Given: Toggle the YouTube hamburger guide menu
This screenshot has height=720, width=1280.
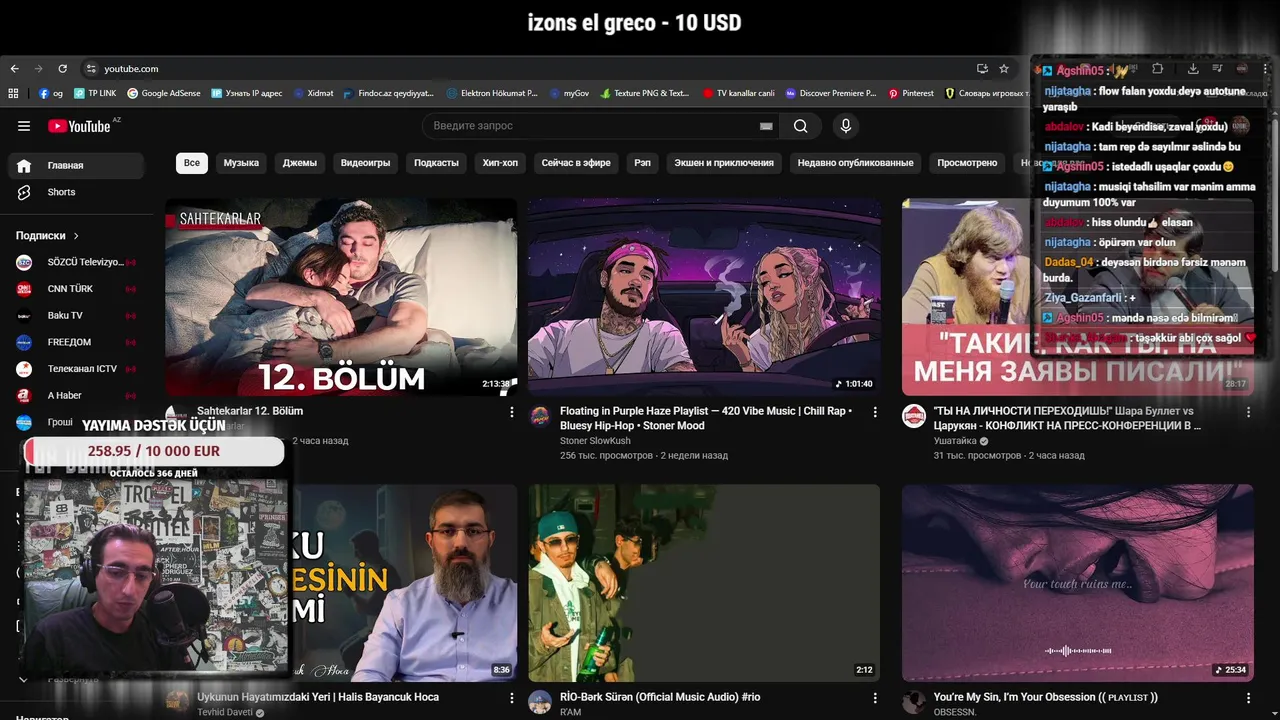Looking at the screenshot, I should (x=24, y=126).
